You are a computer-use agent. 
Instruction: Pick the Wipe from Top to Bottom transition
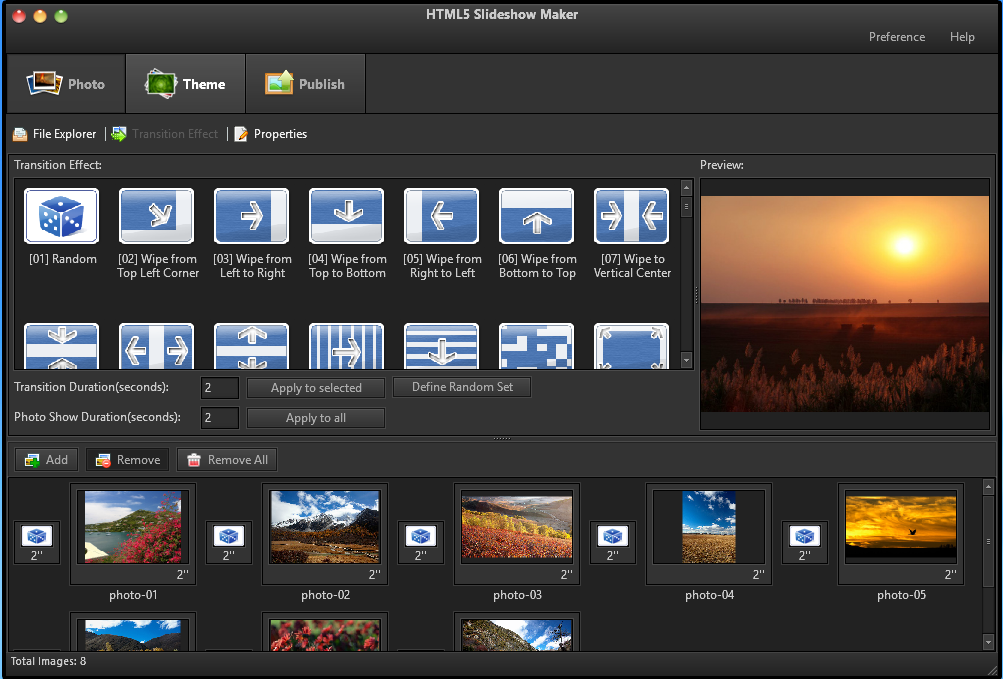(x=346, y=216)
